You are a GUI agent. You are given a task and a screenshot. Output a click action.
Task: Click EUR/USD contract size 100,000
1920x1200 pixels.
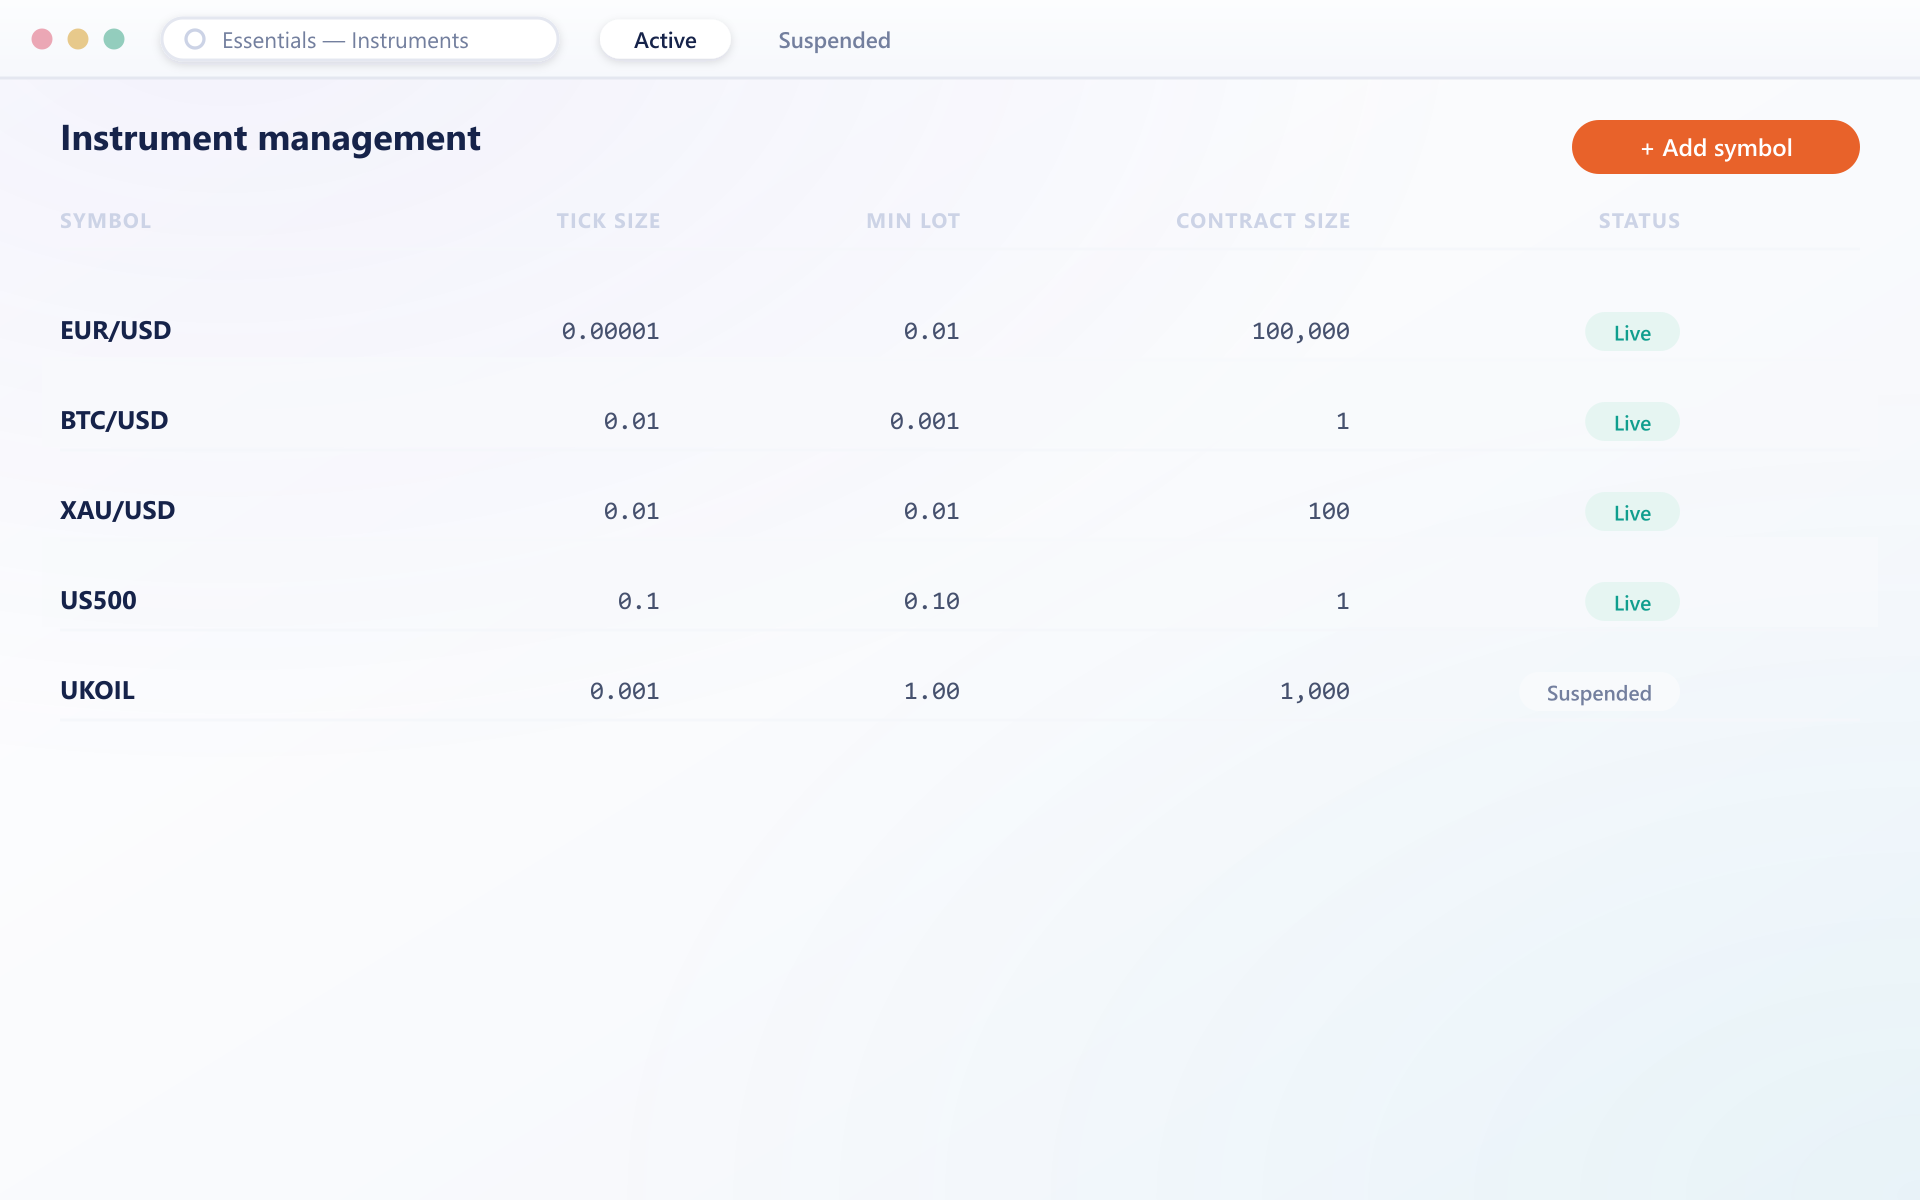point(1300,331)
